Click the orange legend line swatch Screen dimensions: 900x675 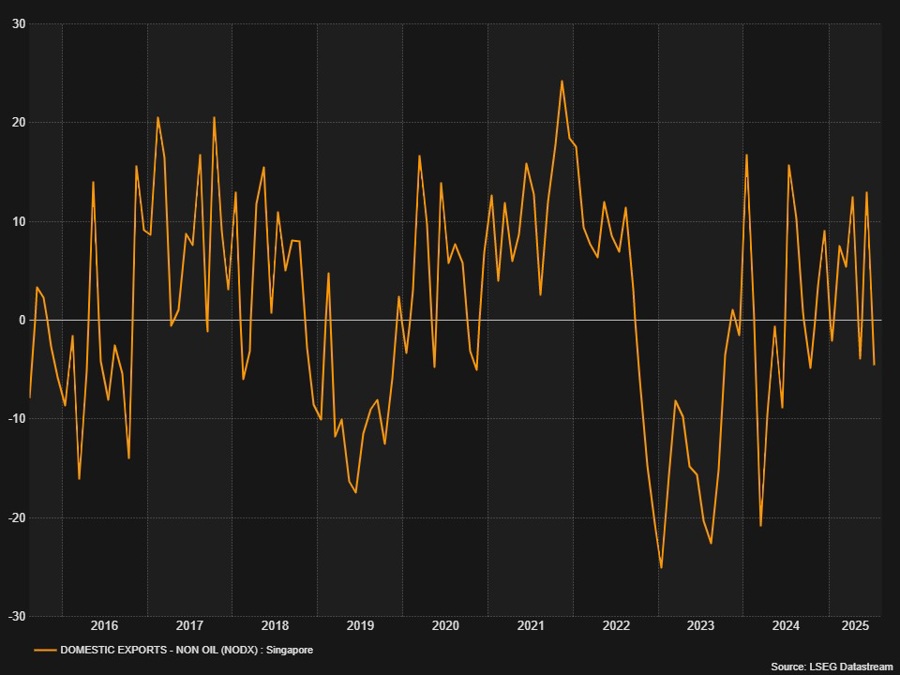click(45, 650)
